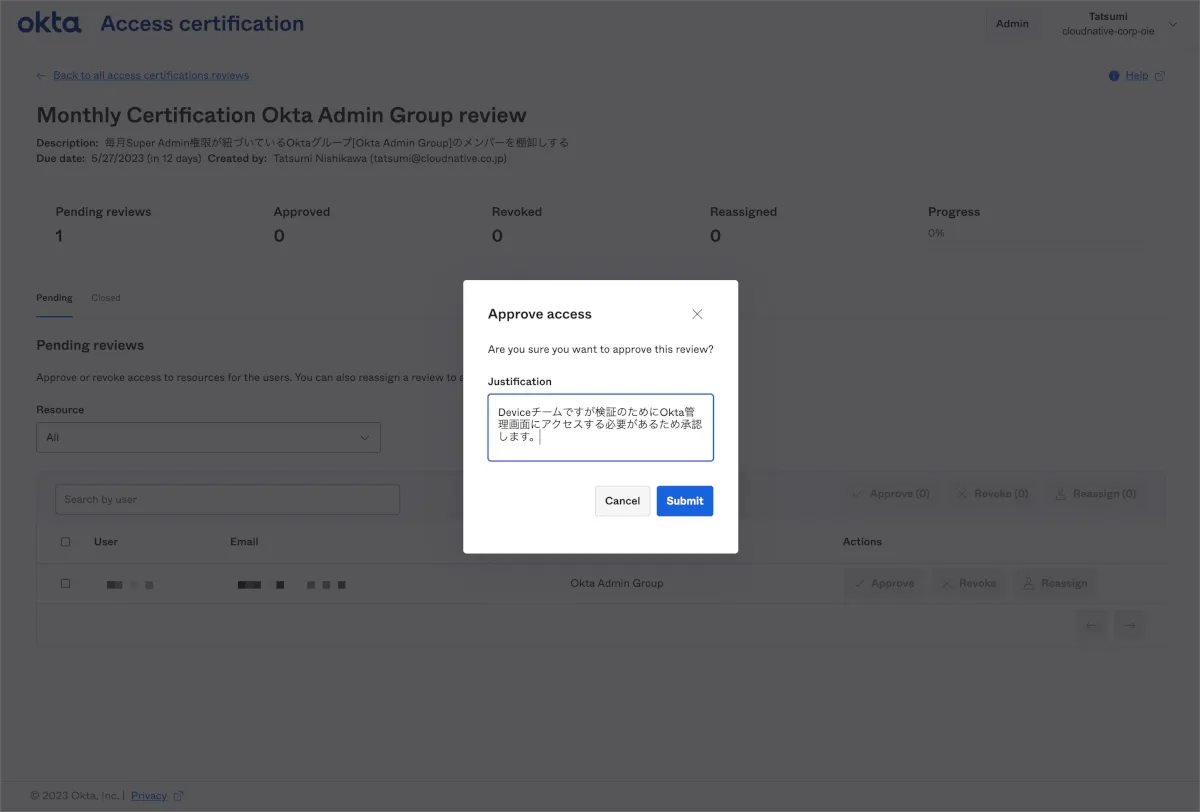This screenshot has width=1200, height=812.
Task: Toggle the select-all users checkbox in header
Action: point(66,542)
